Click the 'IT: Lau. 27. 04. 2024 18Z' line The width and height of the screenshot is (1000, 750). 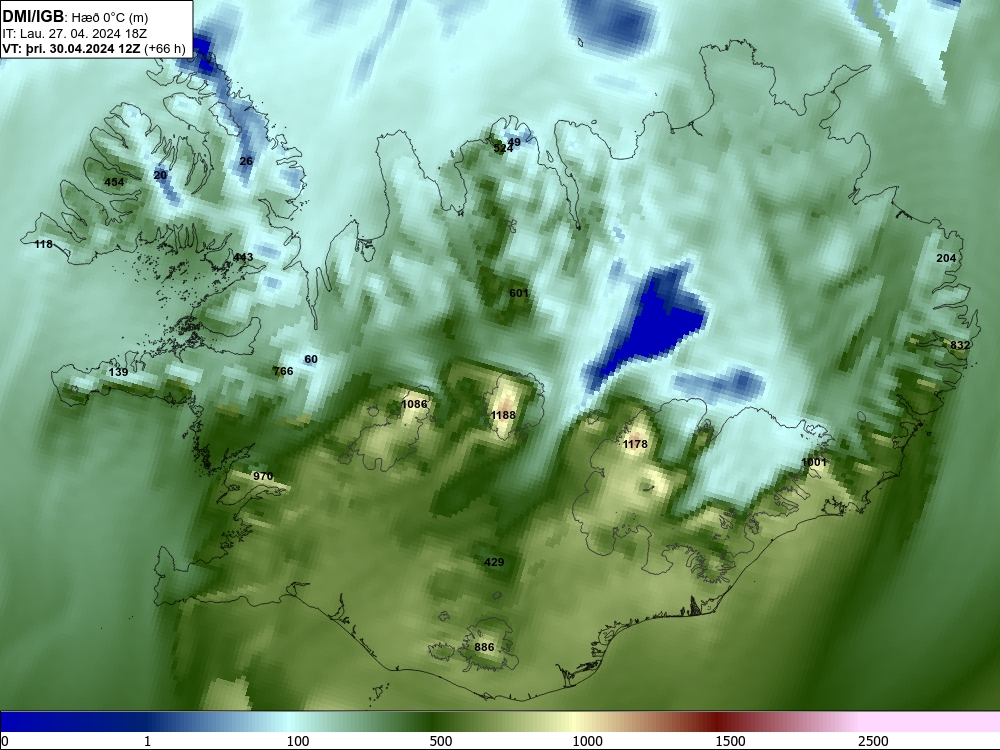(x=75, y=34)
